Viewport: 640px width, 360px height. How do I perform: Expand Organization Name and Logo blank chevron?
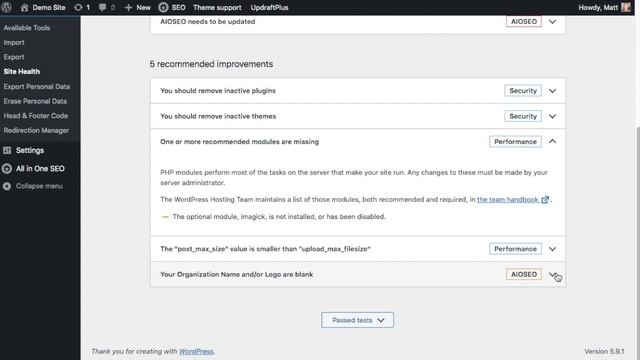552,274
